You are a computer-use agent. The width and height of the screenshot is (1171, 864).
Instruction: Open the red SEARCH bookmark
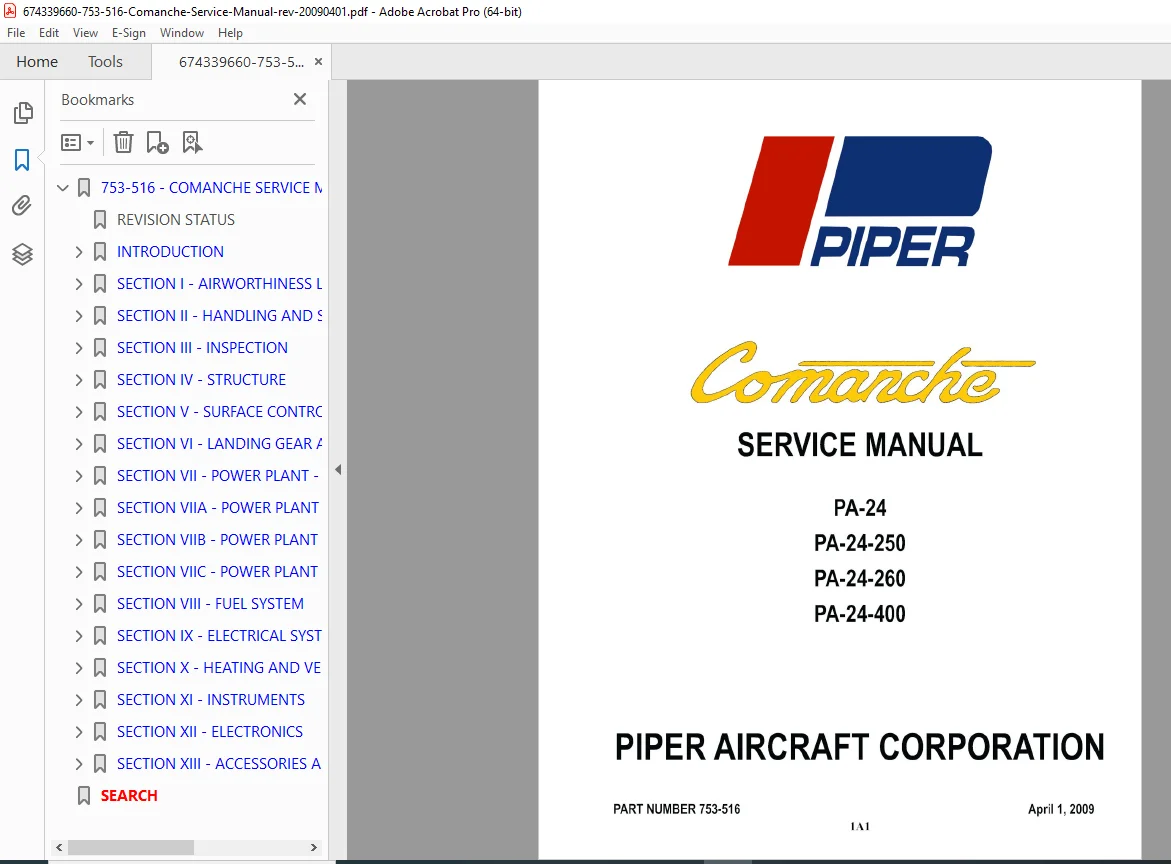[129, 796]
